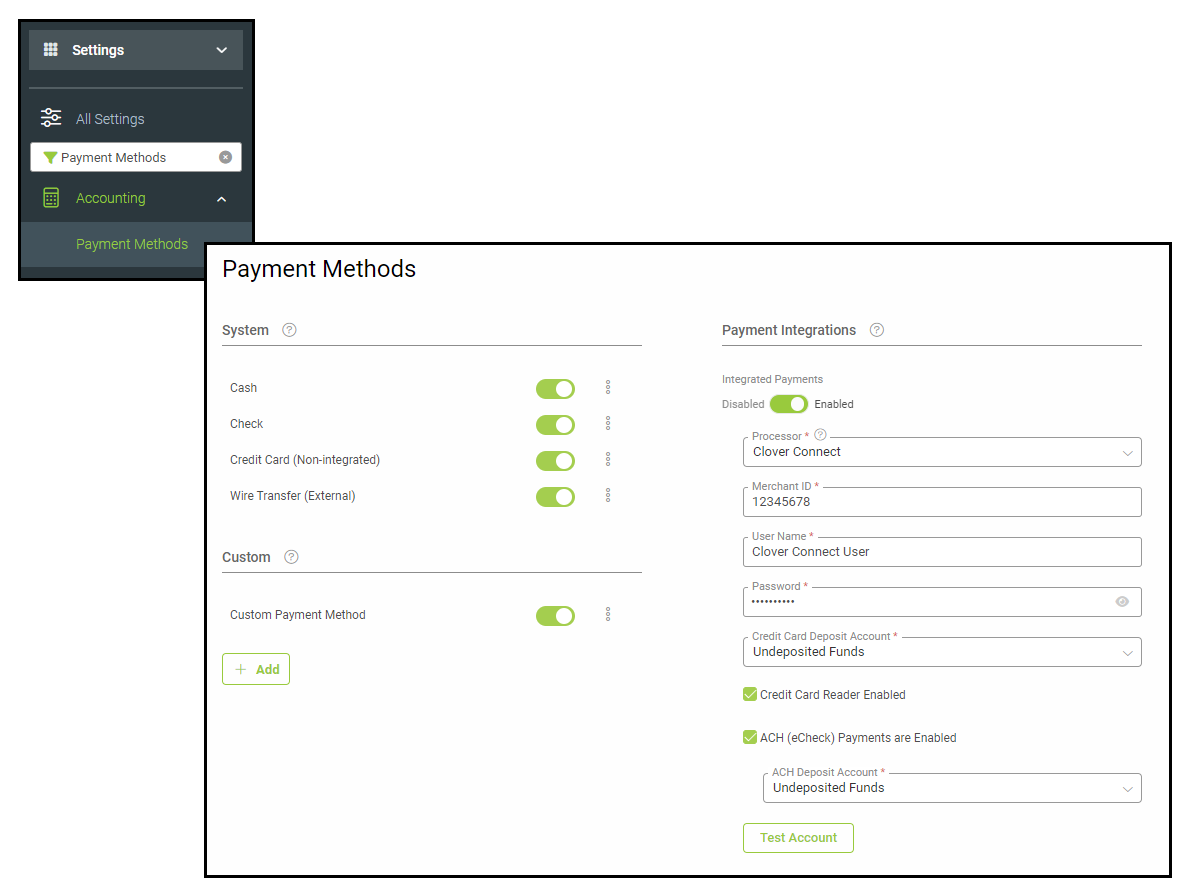The width and height of the screenshot is (1187, 892).
Task: Click the help icon beside Payment Integrations
Action: 876,330
